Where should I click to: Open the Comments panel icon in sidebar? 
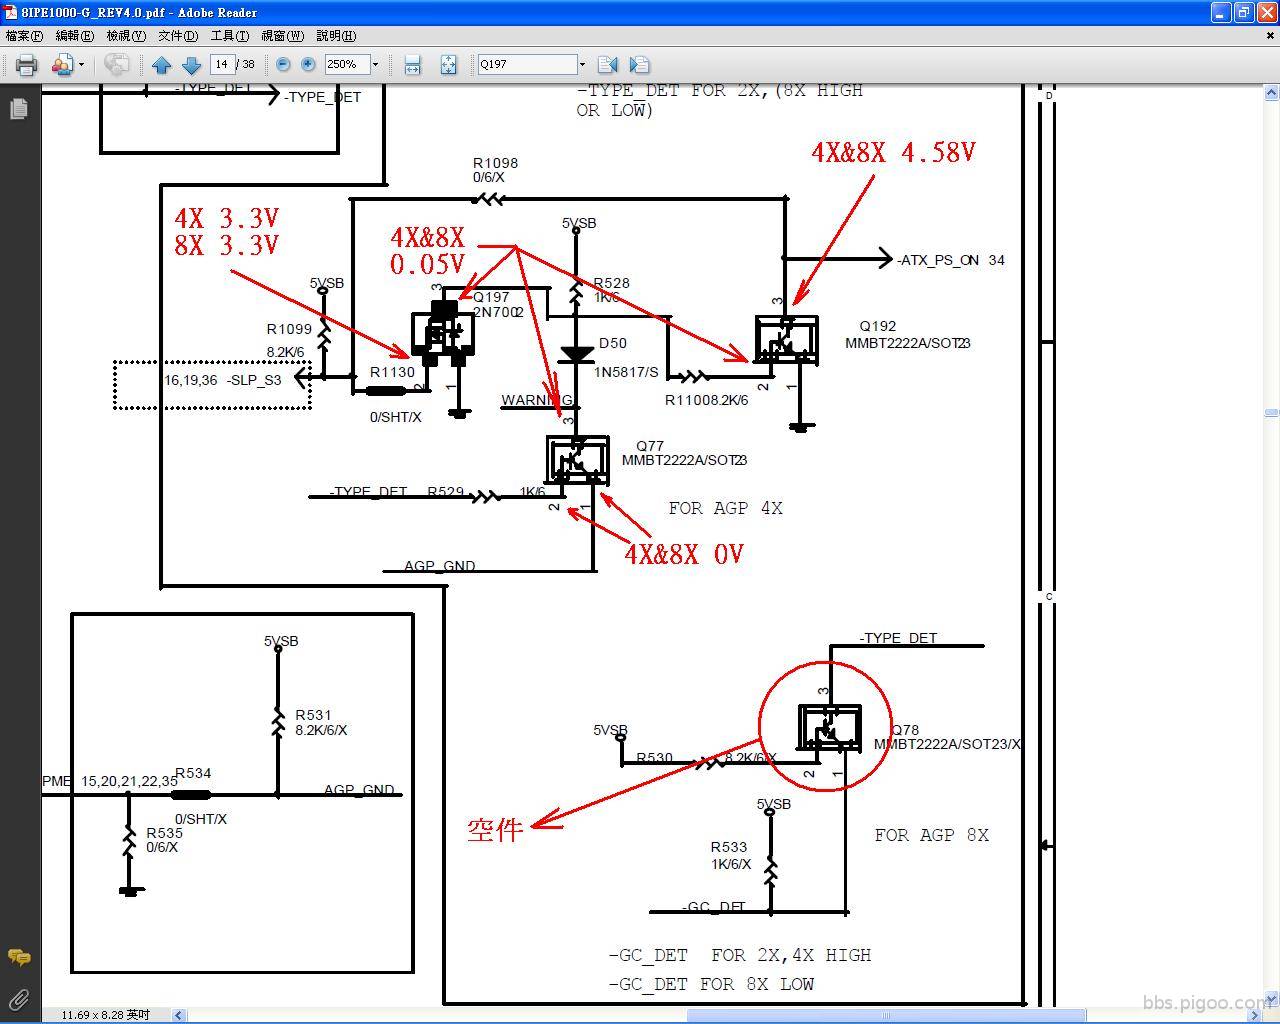tap(18, 957)
